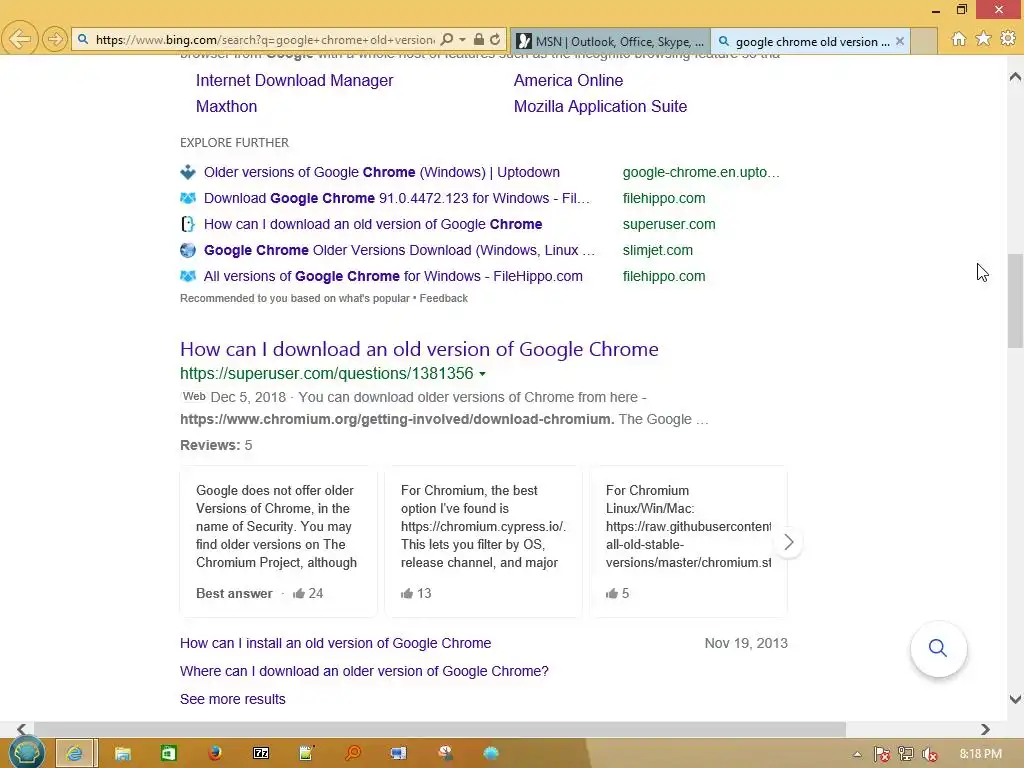The image size is (1024, 768).
Task: Click Uptodown favicon beside Older versions link
Action: 188,172
